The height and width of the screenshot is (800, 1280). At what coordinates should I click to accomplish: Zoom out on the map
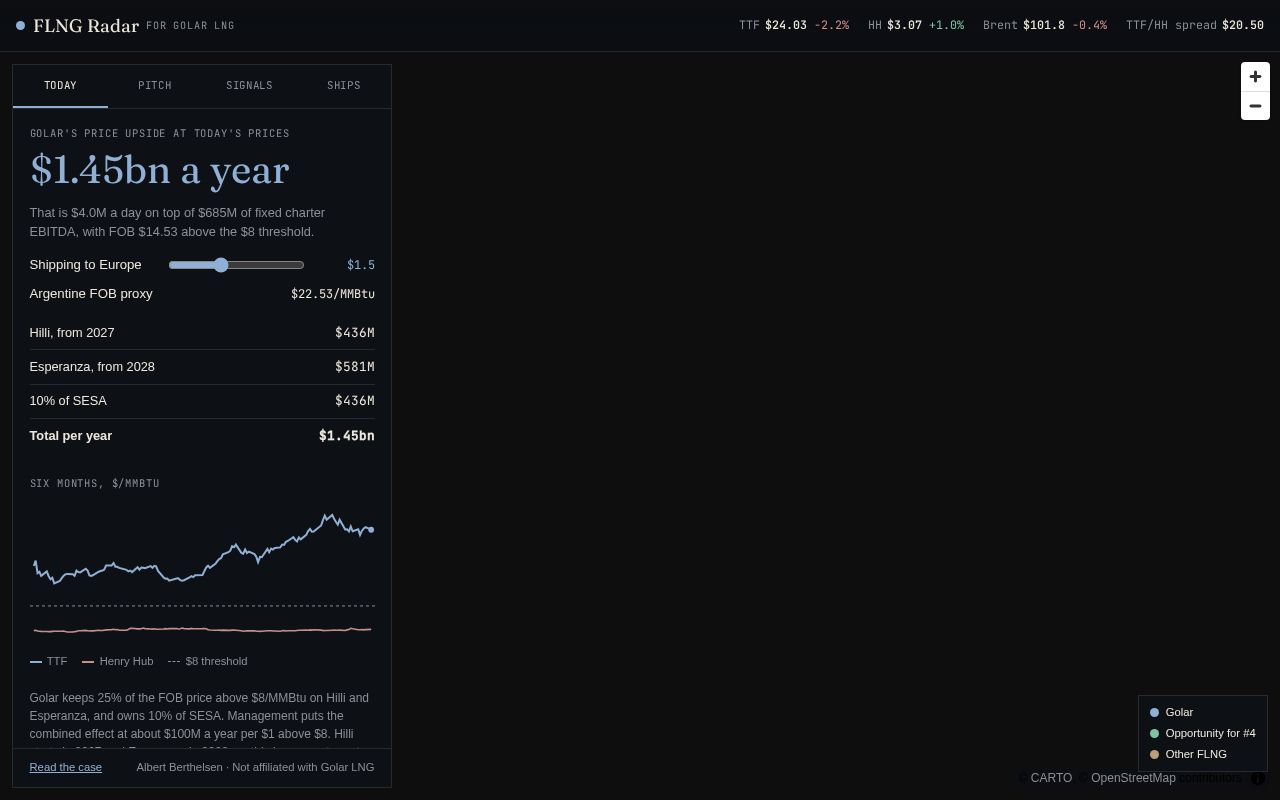pyautogui.click(x=1255, y=106)
